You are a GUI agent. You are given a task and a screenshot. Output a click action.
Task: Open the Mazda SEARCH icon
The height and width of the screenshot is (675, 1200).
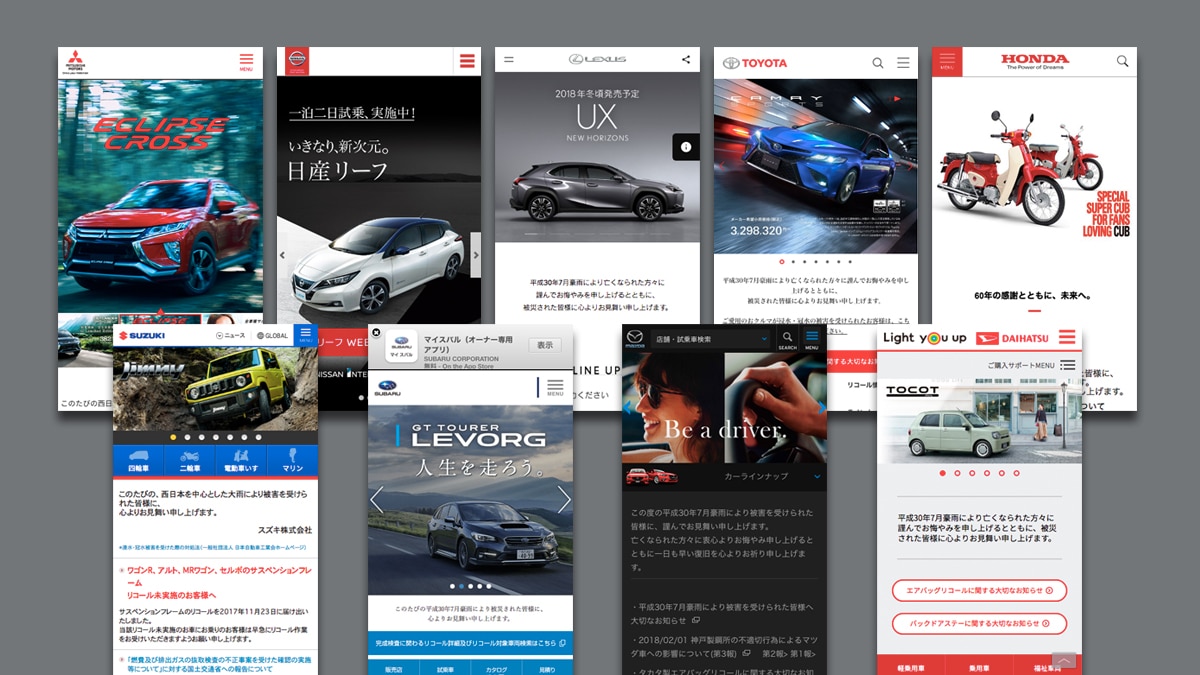tap(788, 339)
